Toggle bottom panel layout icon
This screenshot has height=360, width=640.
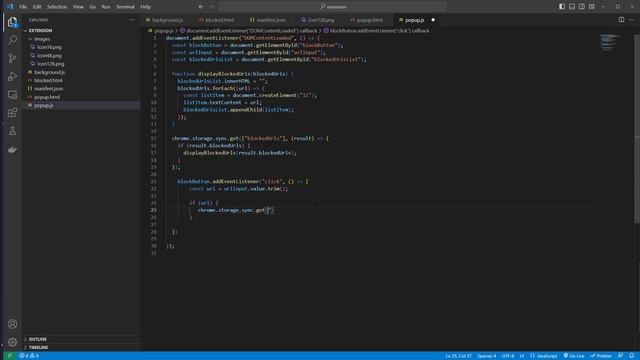[572, 7]
